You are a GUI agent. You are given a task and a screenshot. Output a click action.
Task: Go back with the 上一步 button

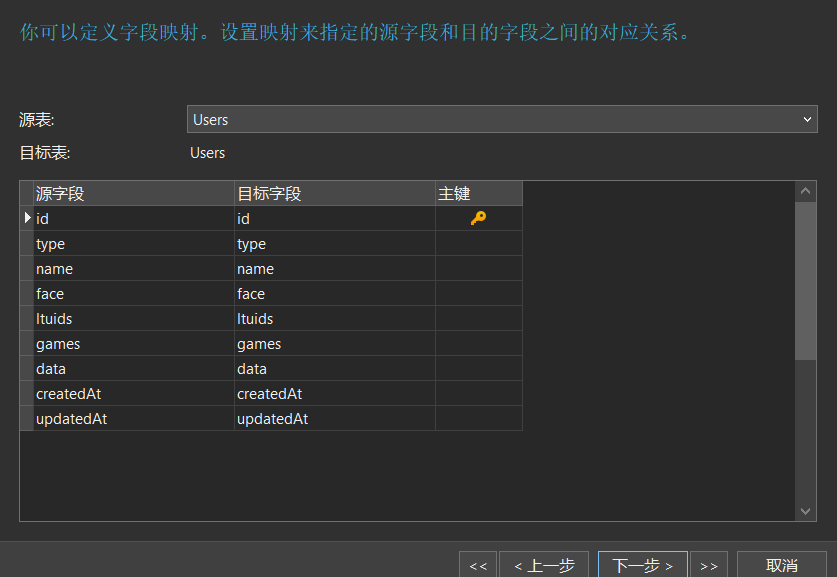[544, 565]
